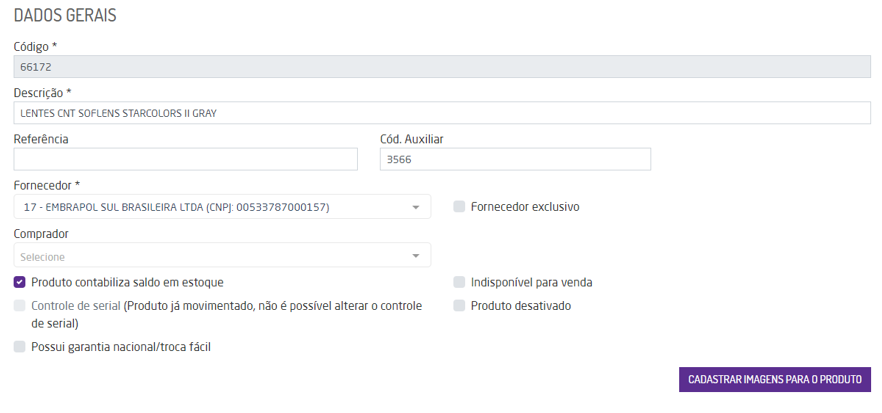
Task: Toggle the Controle de serial checkbox
Action: point(20,305)
